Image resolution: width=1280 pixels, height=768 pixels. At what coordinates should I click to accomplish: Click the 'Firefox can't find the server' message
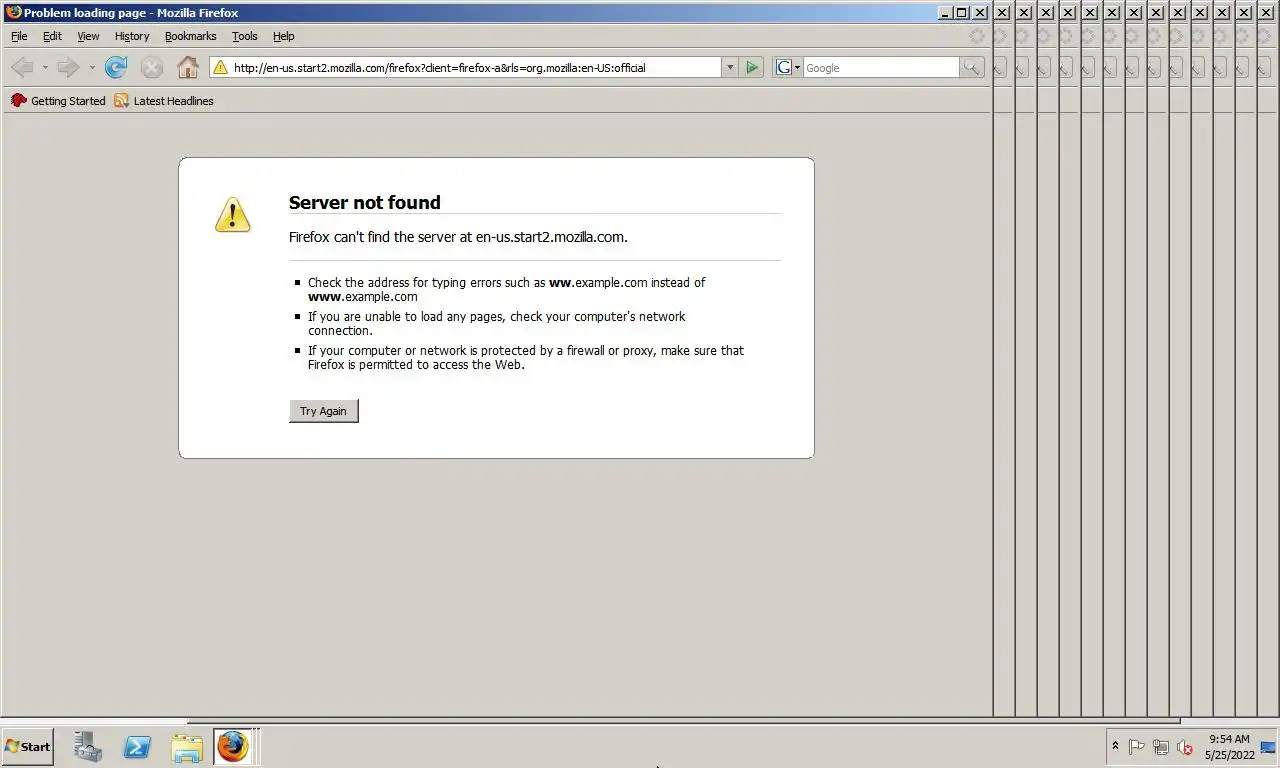pyautogui.click(x=458, y=237)
